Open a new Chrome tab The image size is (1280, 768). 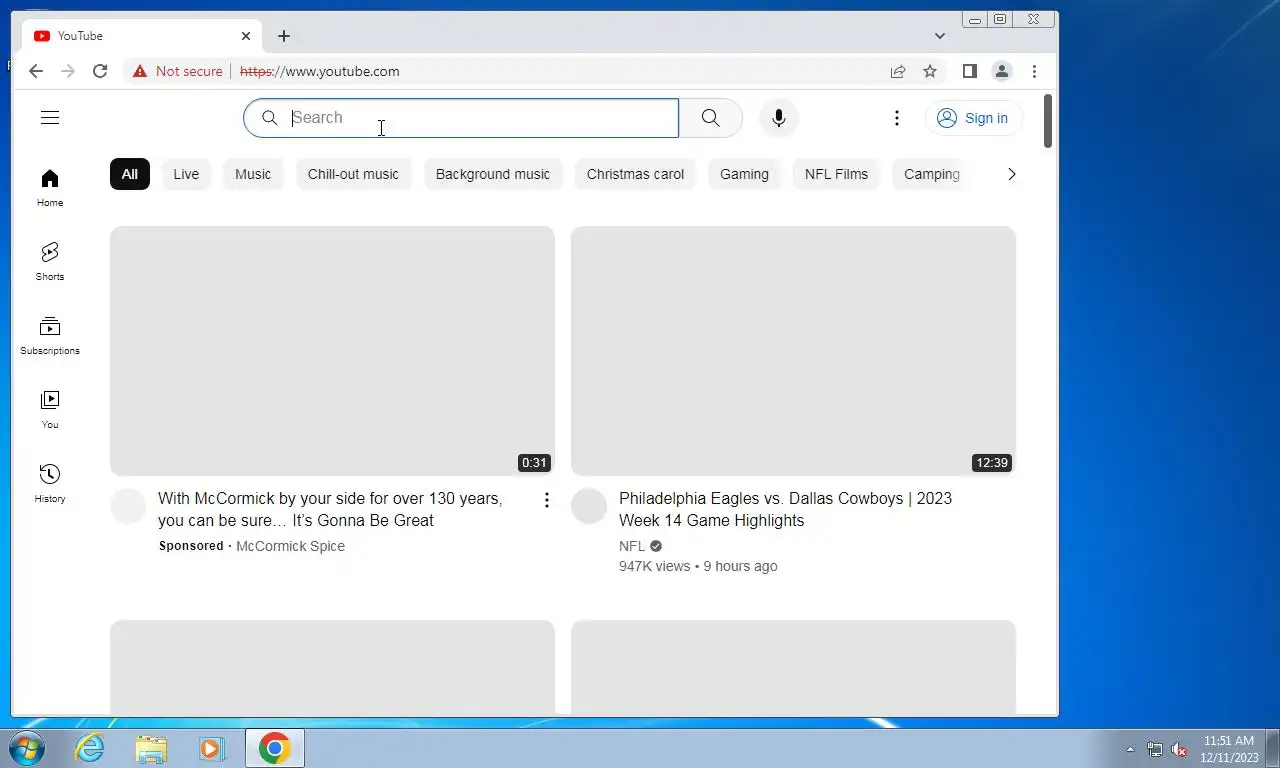(284, 36)
